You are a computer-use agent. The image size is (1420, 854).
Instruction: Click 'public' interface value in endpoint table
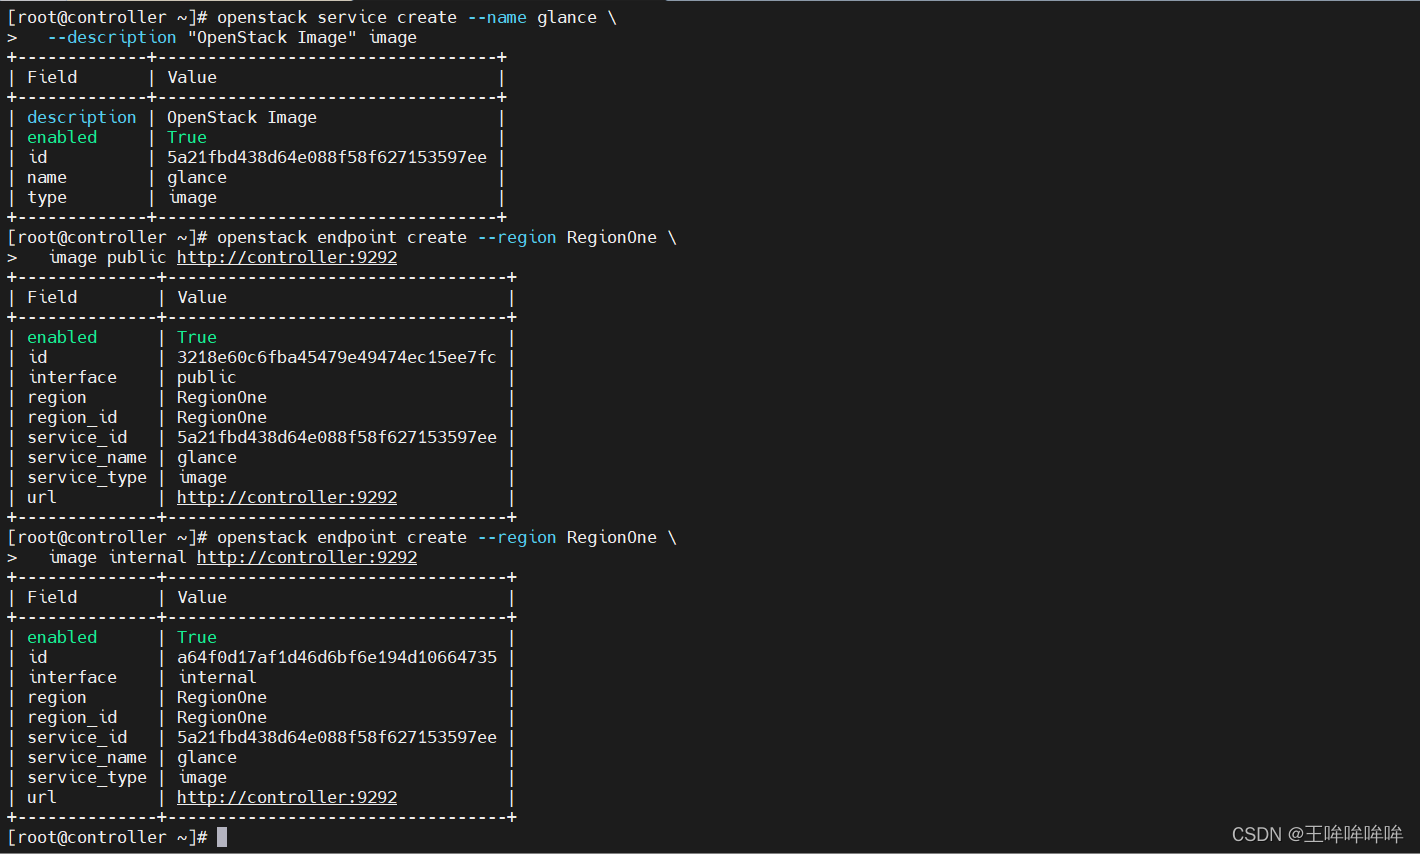pos(207,377)
